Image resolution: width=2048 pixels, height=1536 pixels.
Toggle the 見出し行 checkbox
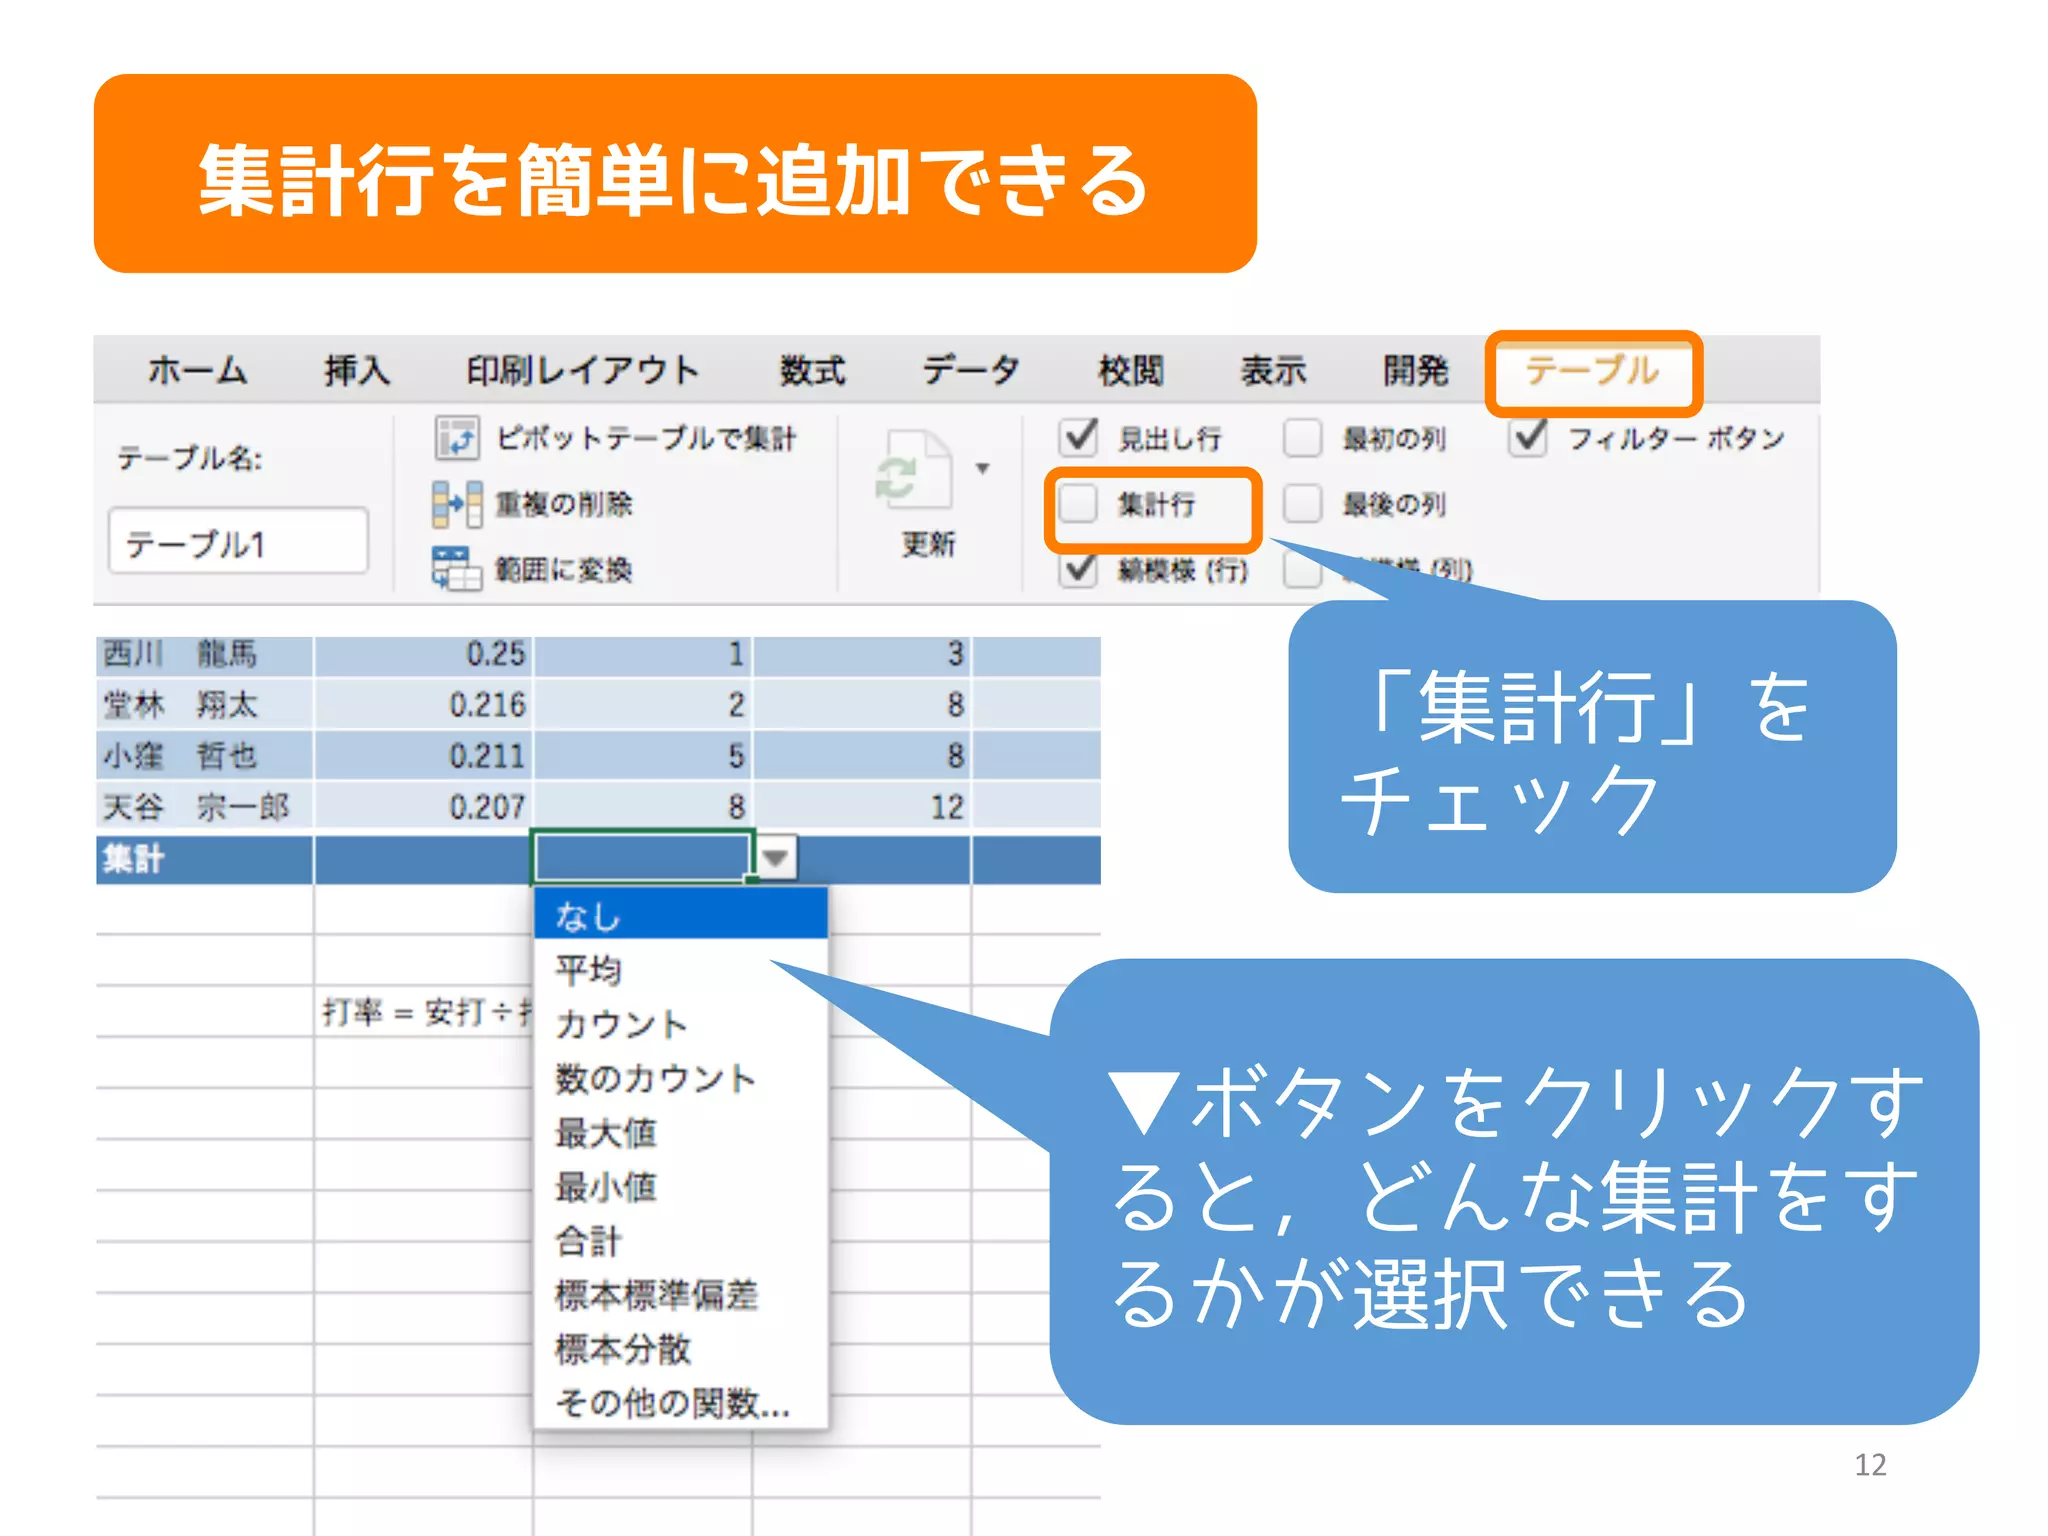(1079, 437)
